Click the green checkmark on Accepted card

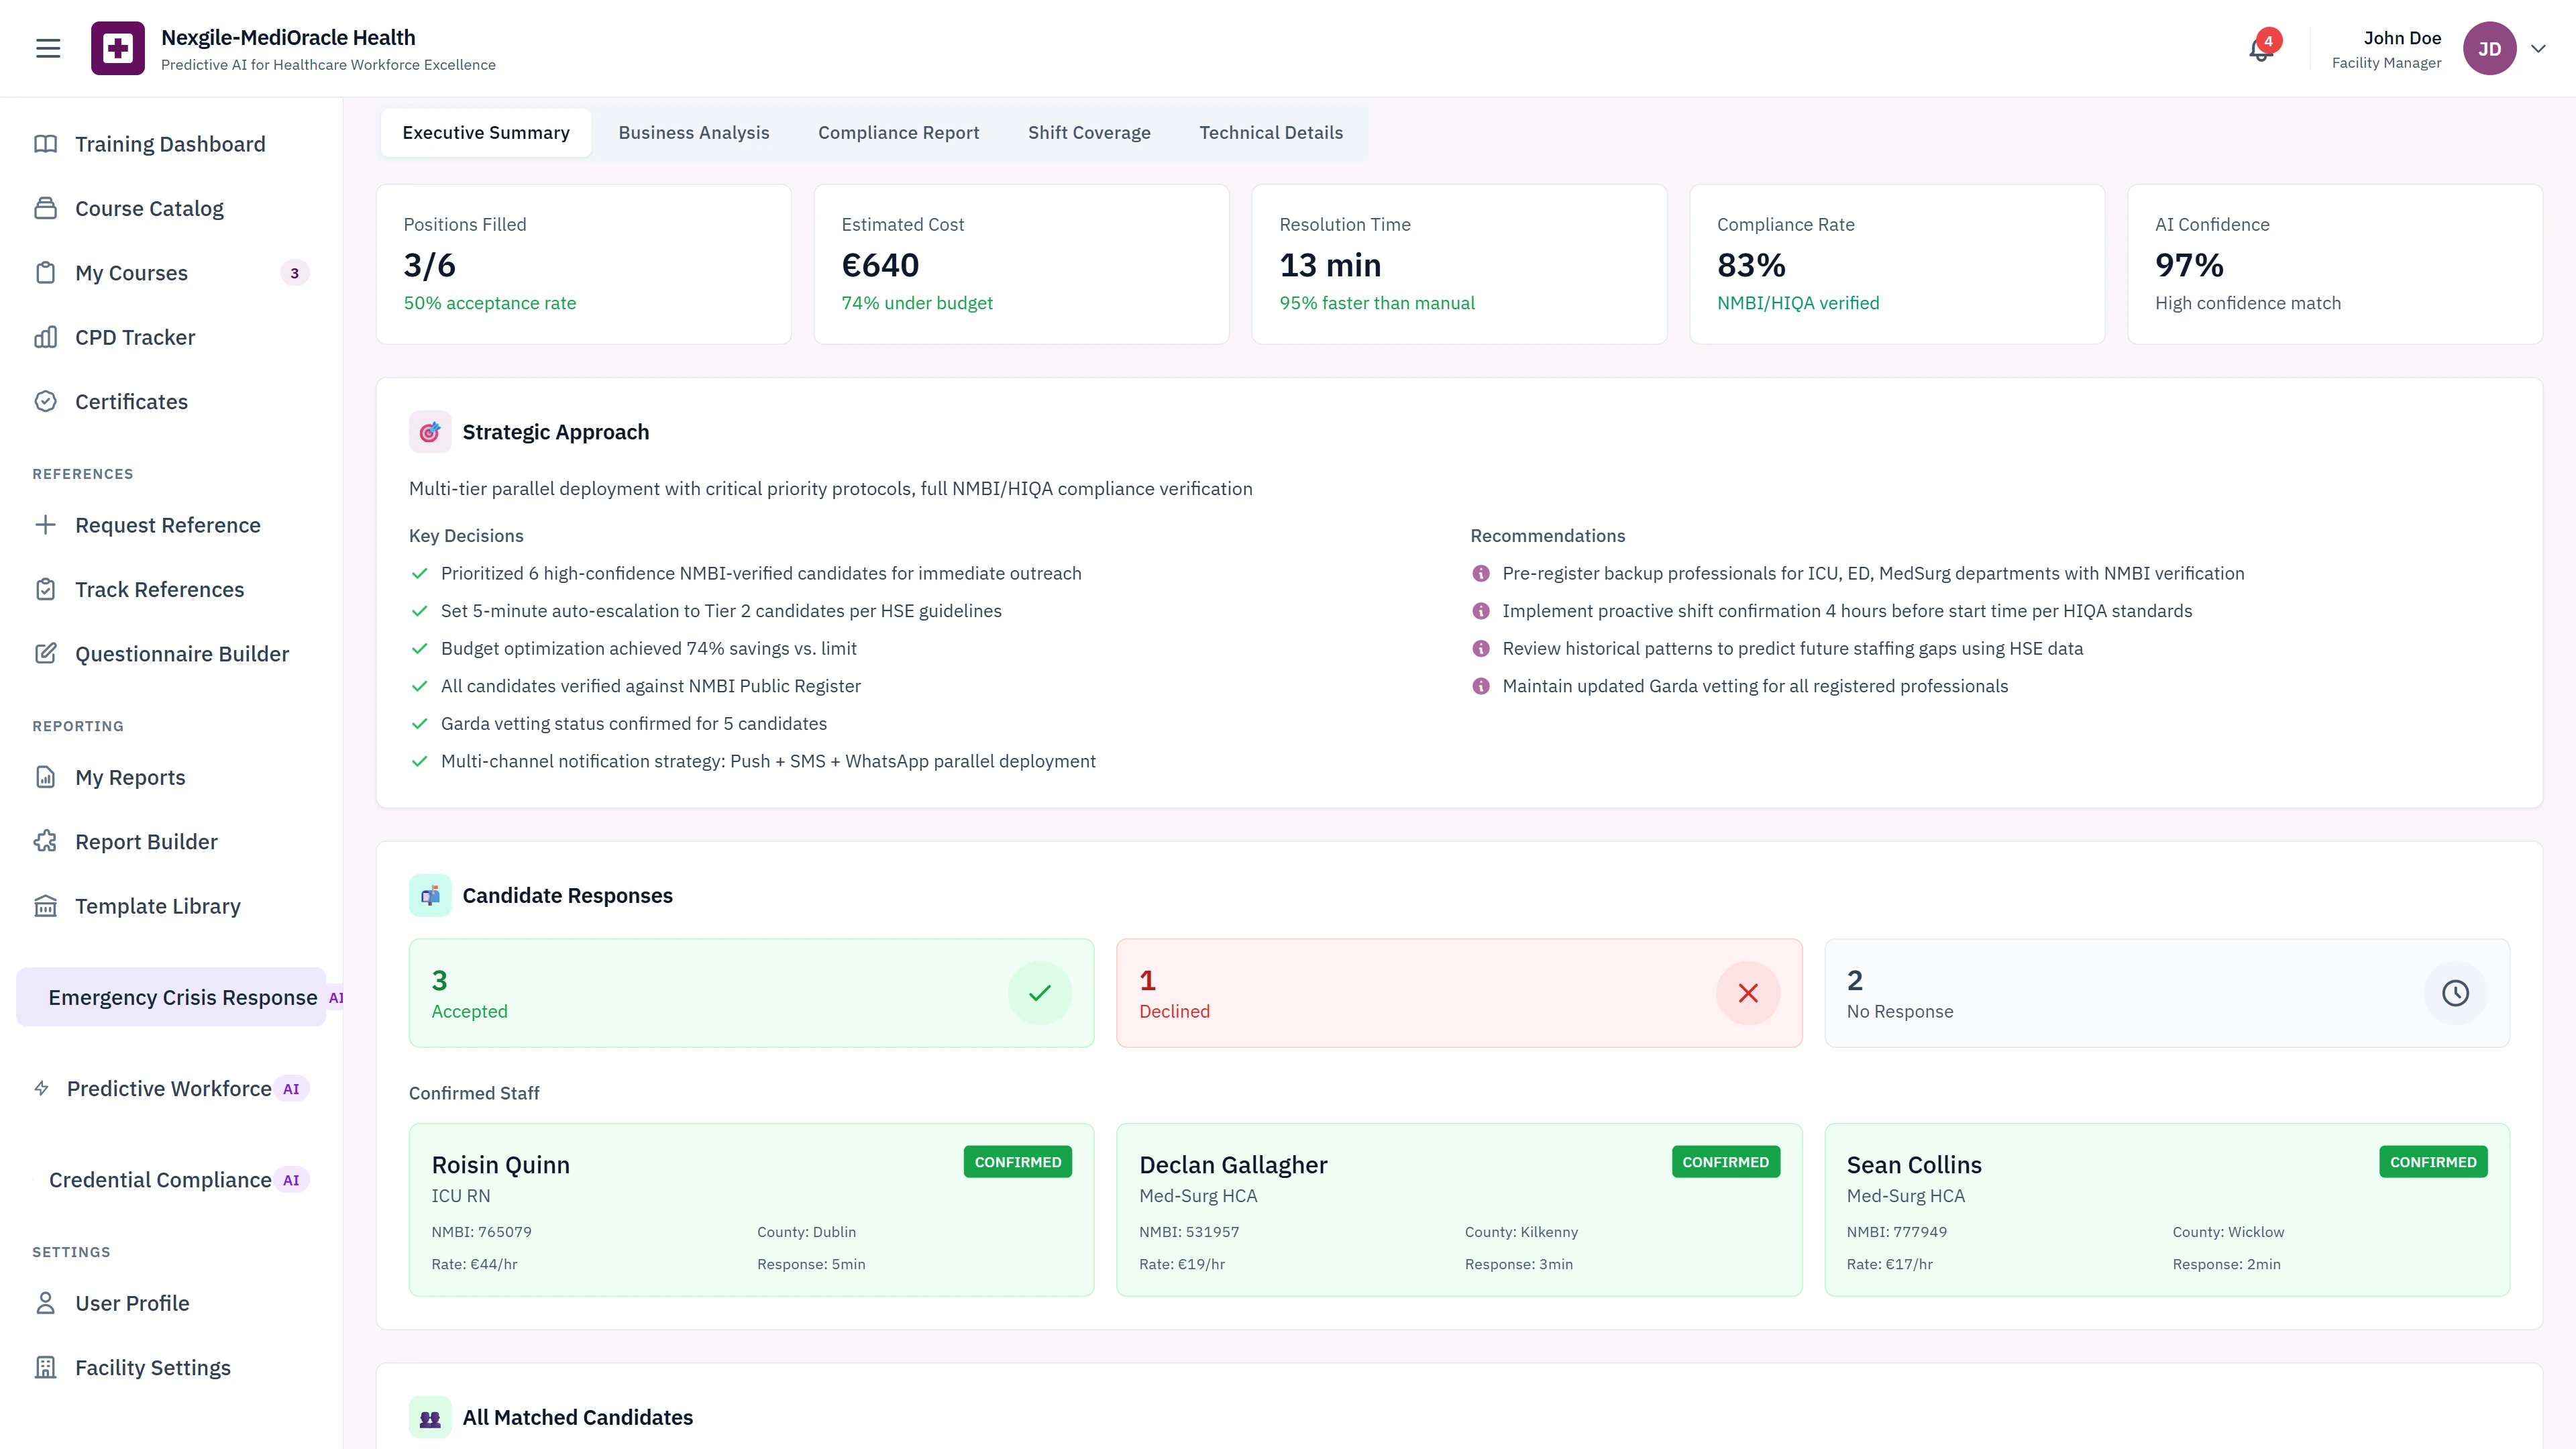(1040, 992)
